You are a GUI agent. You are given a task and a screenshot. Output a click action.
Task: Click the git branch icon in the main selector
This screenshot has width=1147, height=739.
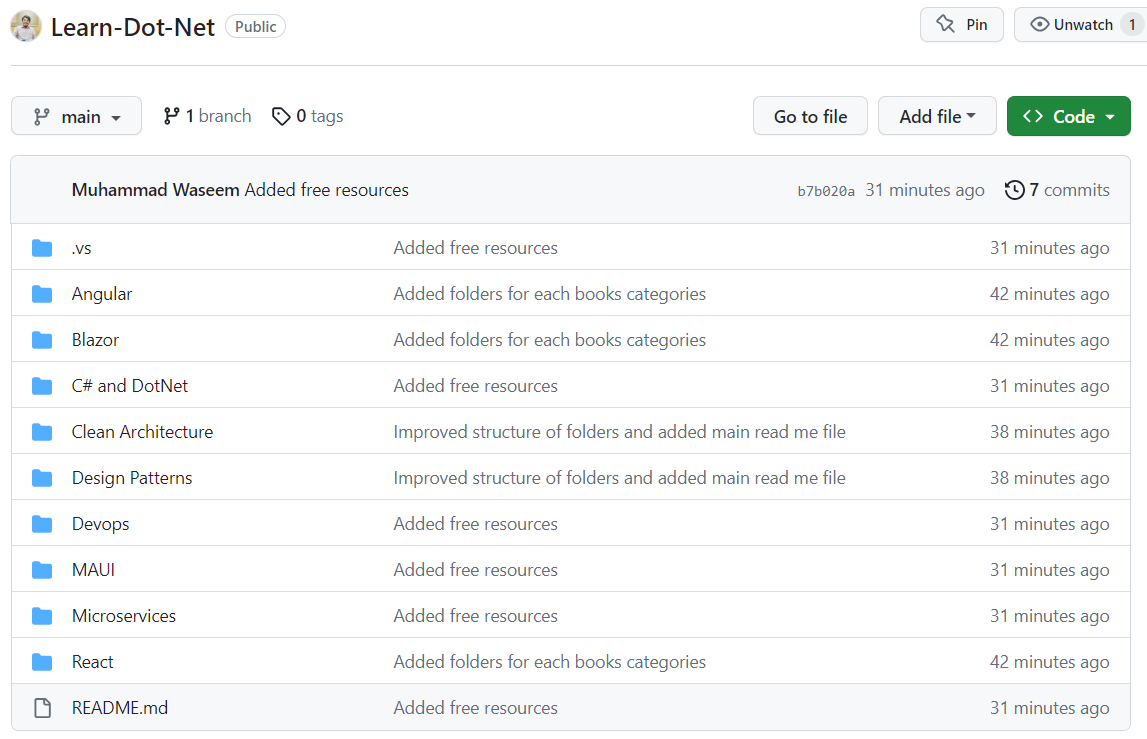tap(42, 116)
